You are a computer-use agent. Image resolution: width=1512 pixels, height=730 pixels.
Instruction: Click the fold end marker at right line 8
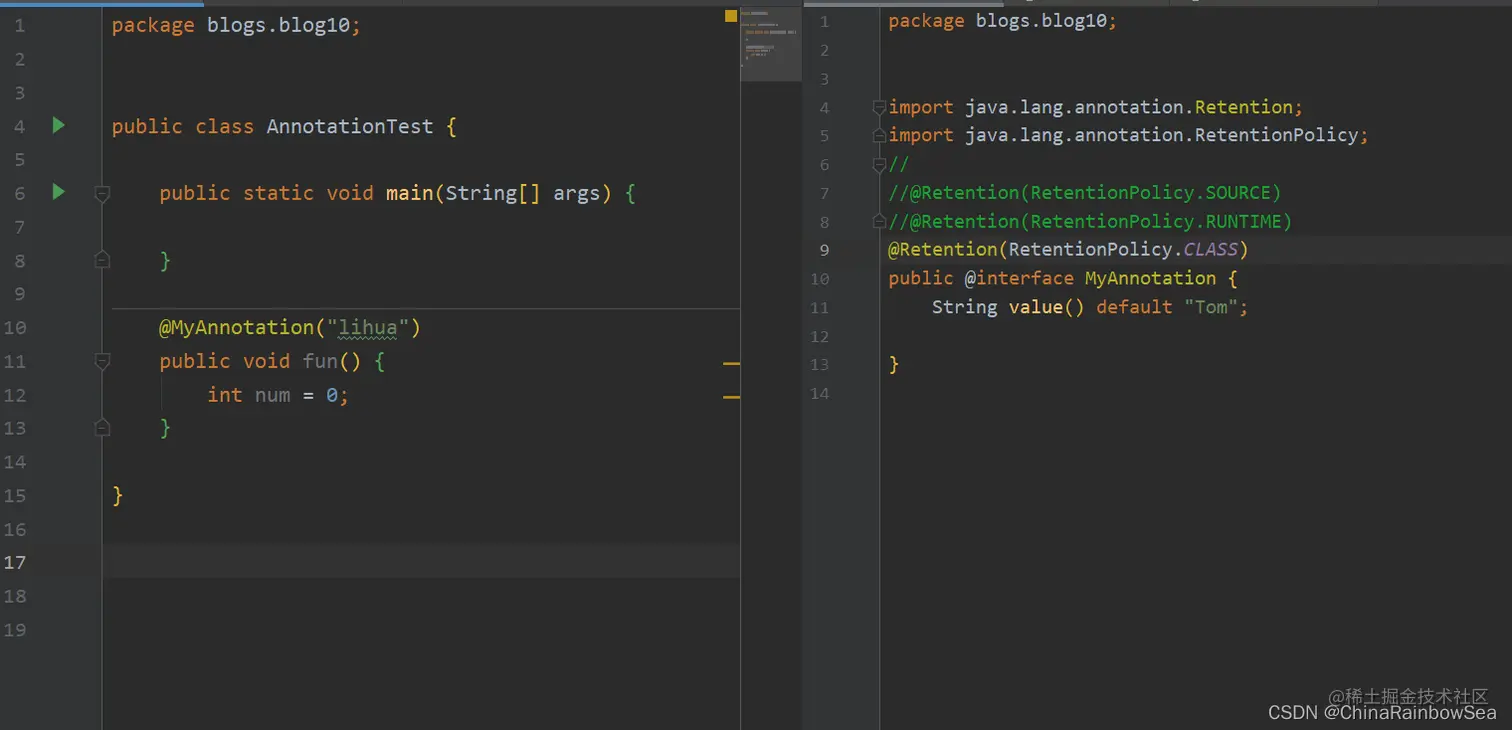(879, 221)
